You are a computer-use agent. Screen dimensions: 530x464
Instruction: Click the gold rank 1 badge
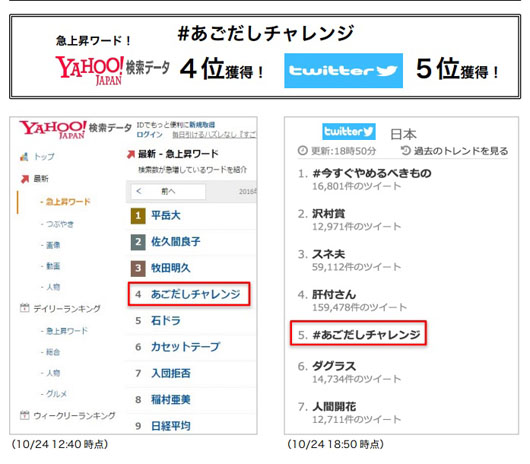(x=138, y=216)
